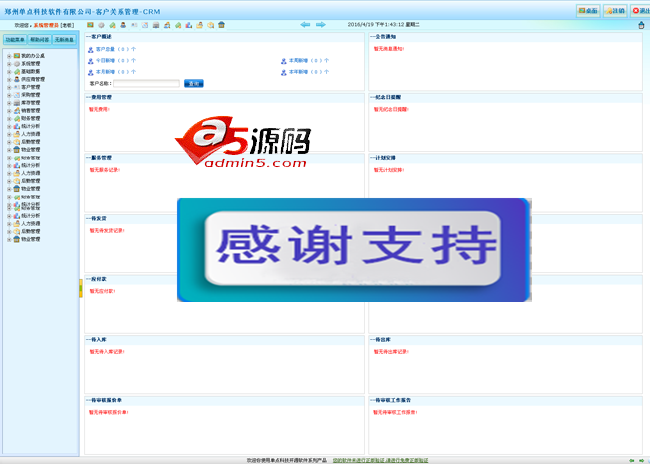Click the purchase management toolbar icon
The width and height of the screenshot is (650, 464).
tap(145, 25)
